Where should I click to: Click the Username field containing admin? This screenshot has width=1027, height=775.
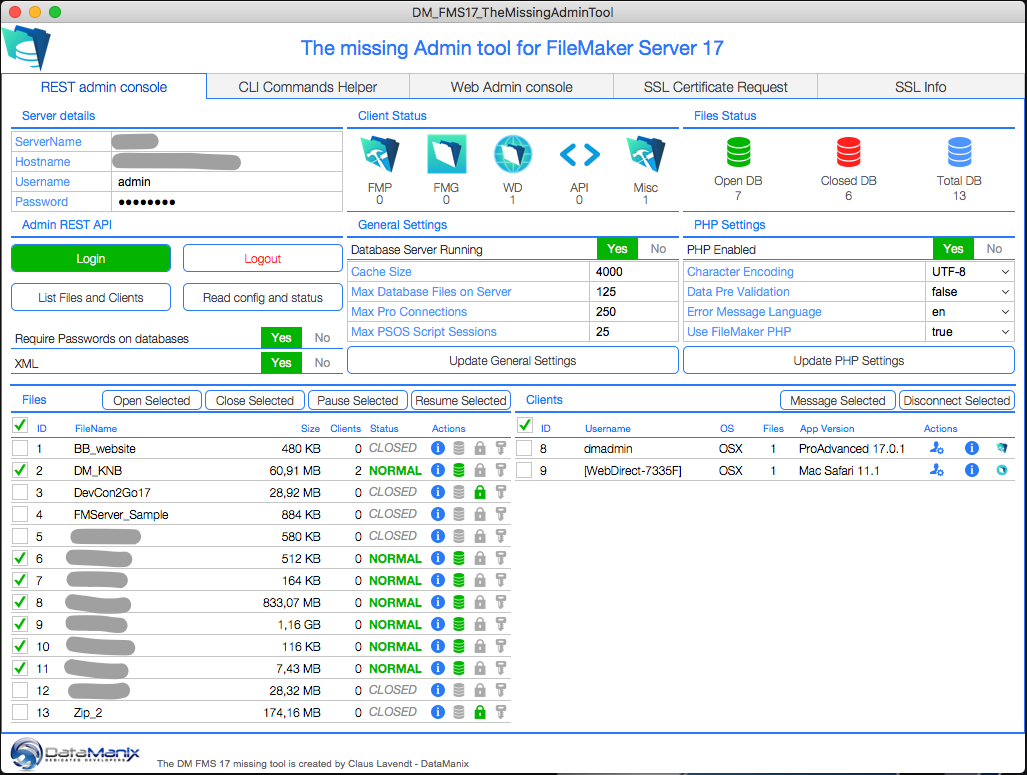click(227, 182)
